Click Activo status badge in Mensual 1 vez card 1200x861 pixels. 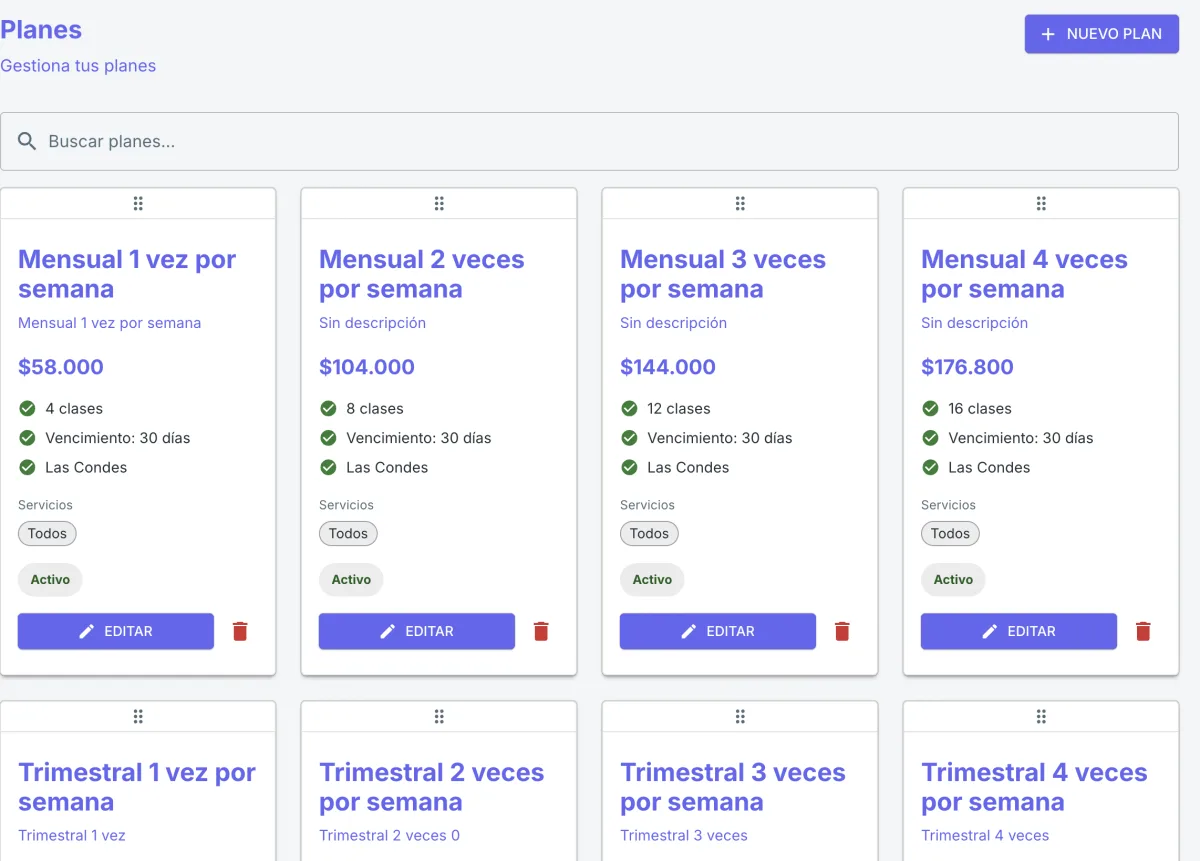50,579
